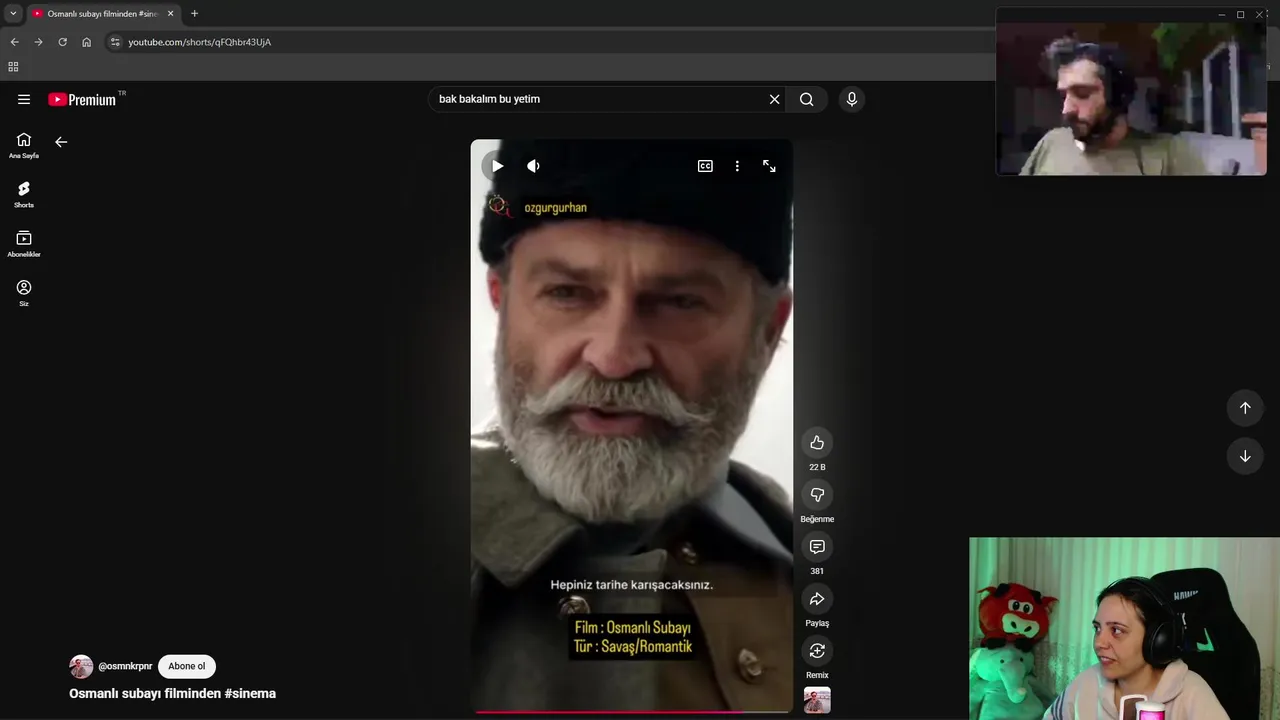Enter fullscreen mode for the short
This screenshot has height=720, width=1280.
point(769,166)
